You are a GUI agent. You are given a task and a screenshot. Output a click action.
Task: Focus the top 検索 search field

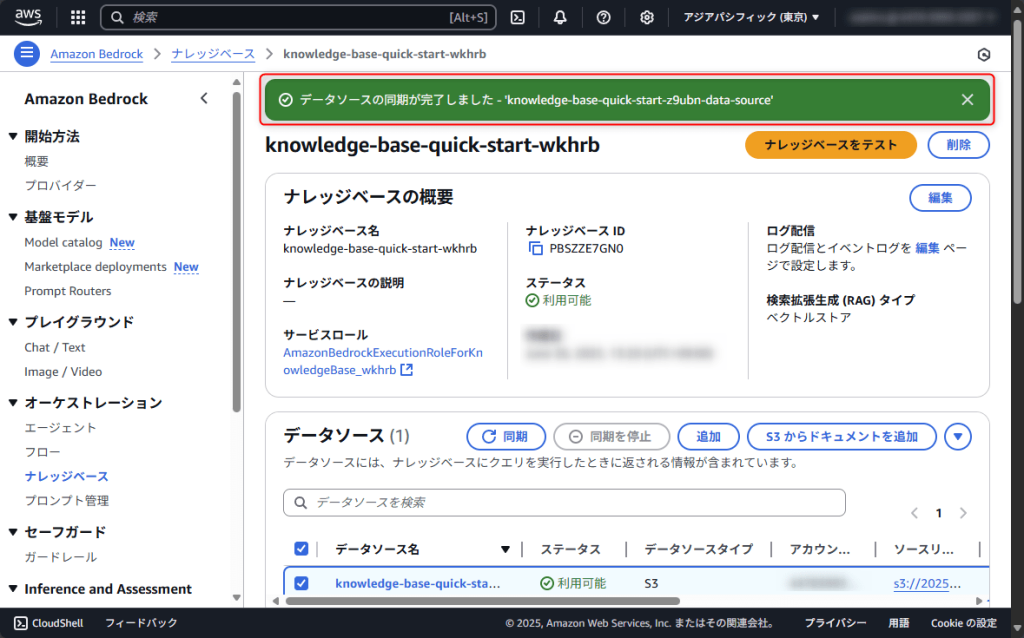pyautogui.click(x=298, y=18)
